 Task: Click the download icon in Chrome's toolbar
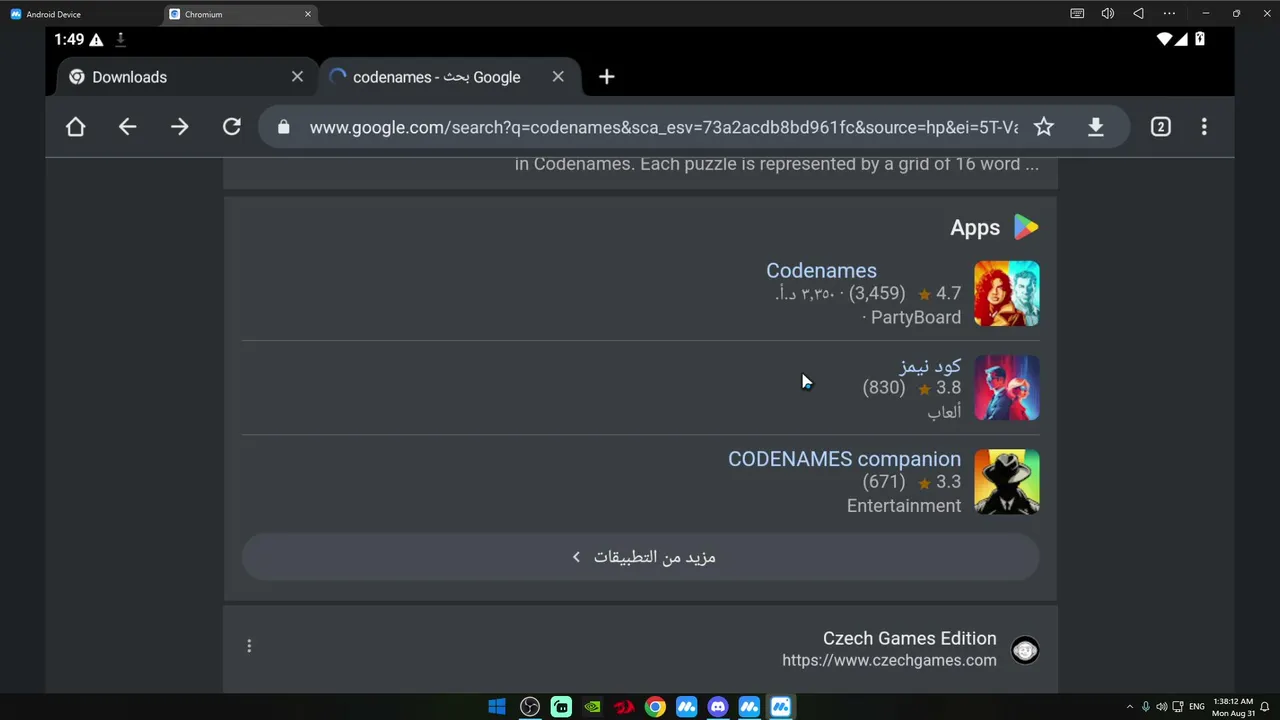(1096, 127)
